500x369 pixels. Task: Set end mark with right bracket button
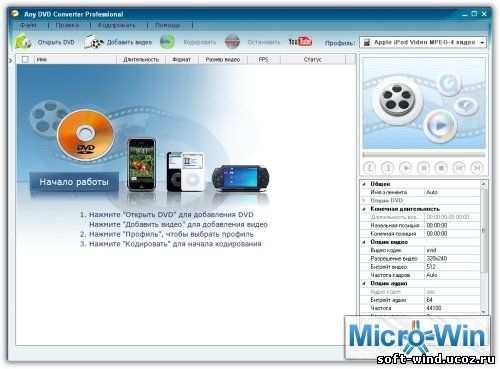(x=388, y=168)
